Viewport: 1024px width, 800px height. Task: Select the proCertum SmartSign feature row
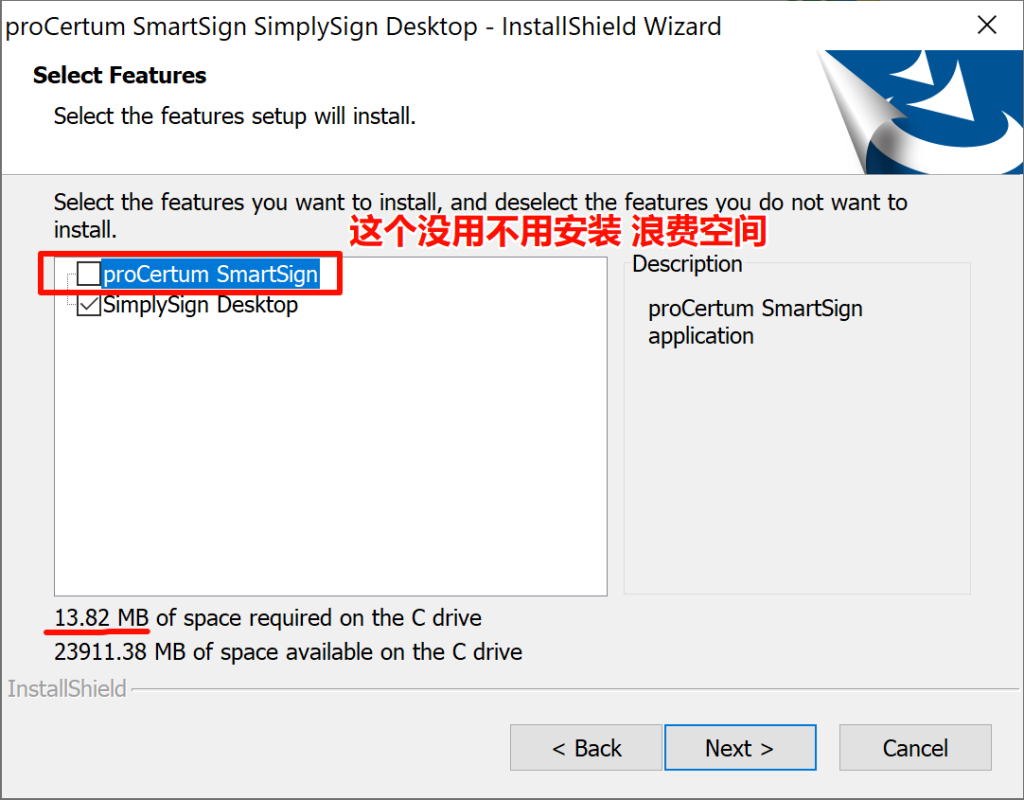(211, 274)
